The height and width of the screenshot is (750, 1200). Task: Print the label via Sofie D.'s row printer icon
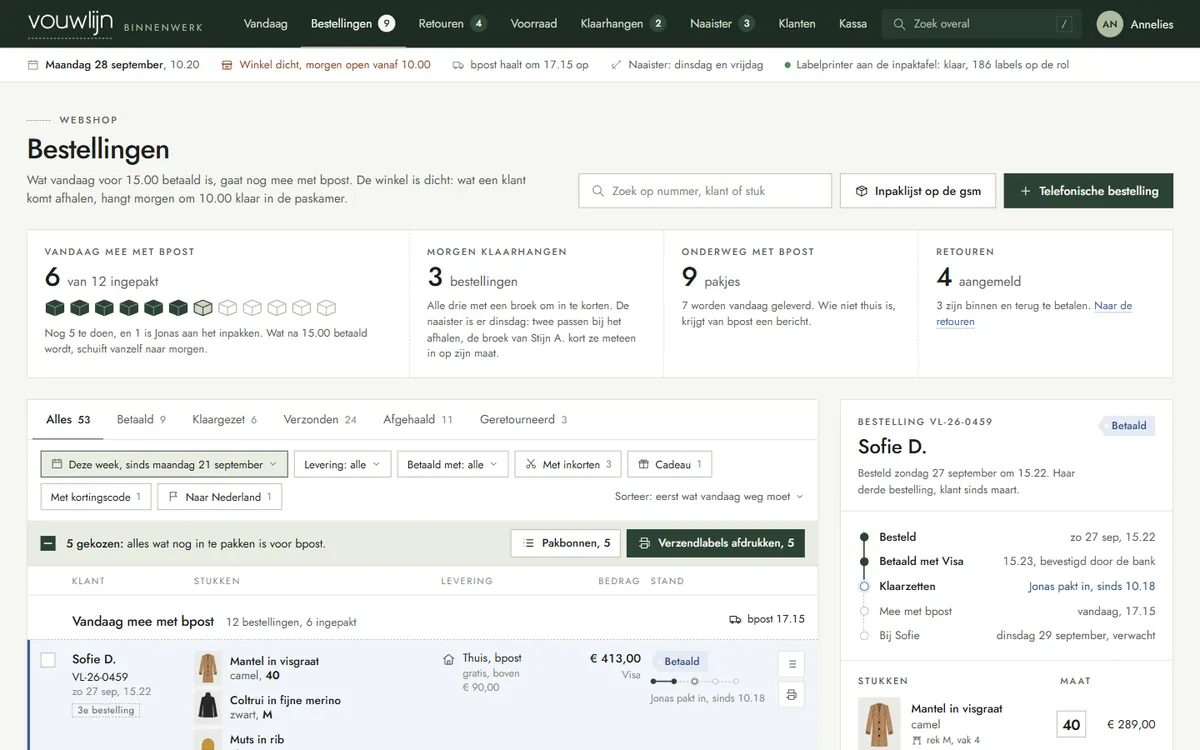(791, 695)
